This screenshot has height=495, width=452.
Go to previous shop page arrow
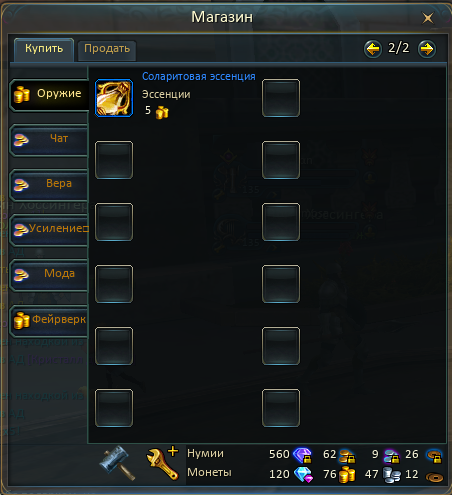click(373, 49)
